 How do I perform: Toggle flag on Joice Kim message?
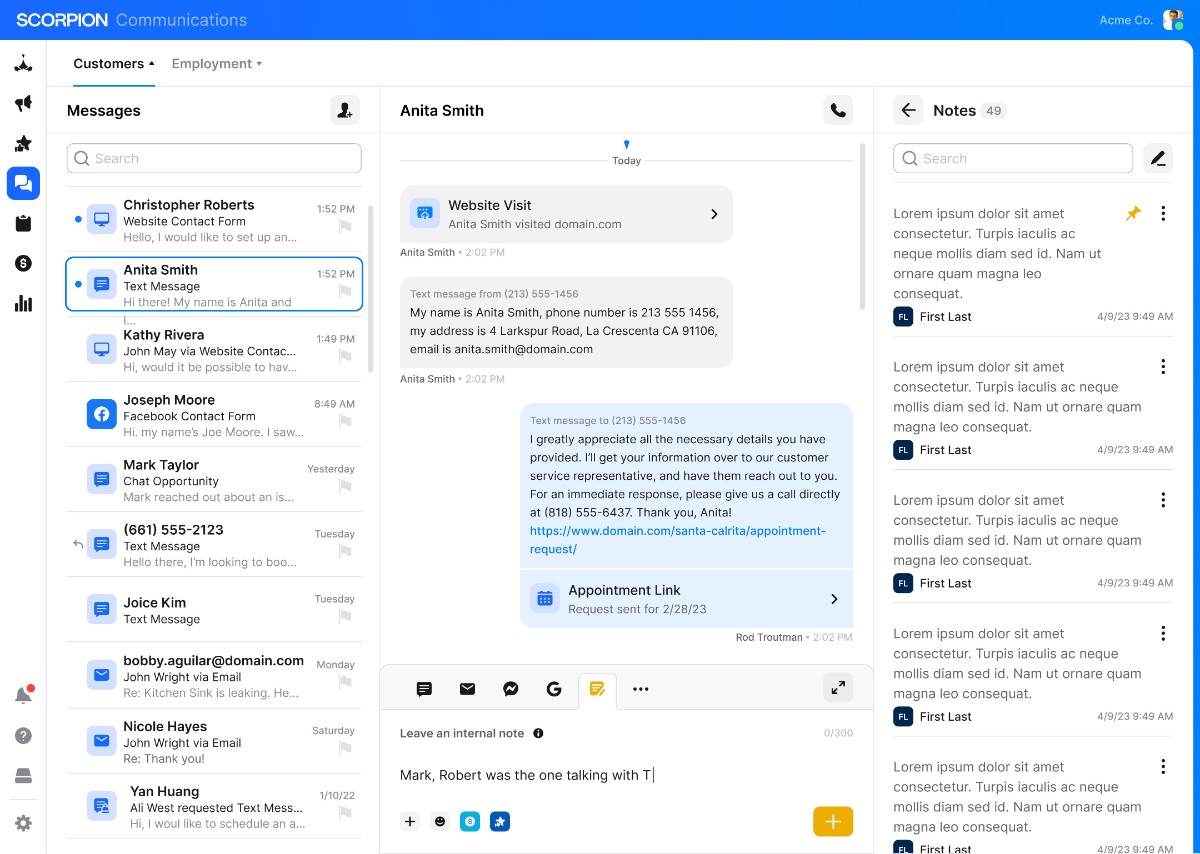pyautogui.click(x=345, y=617)
